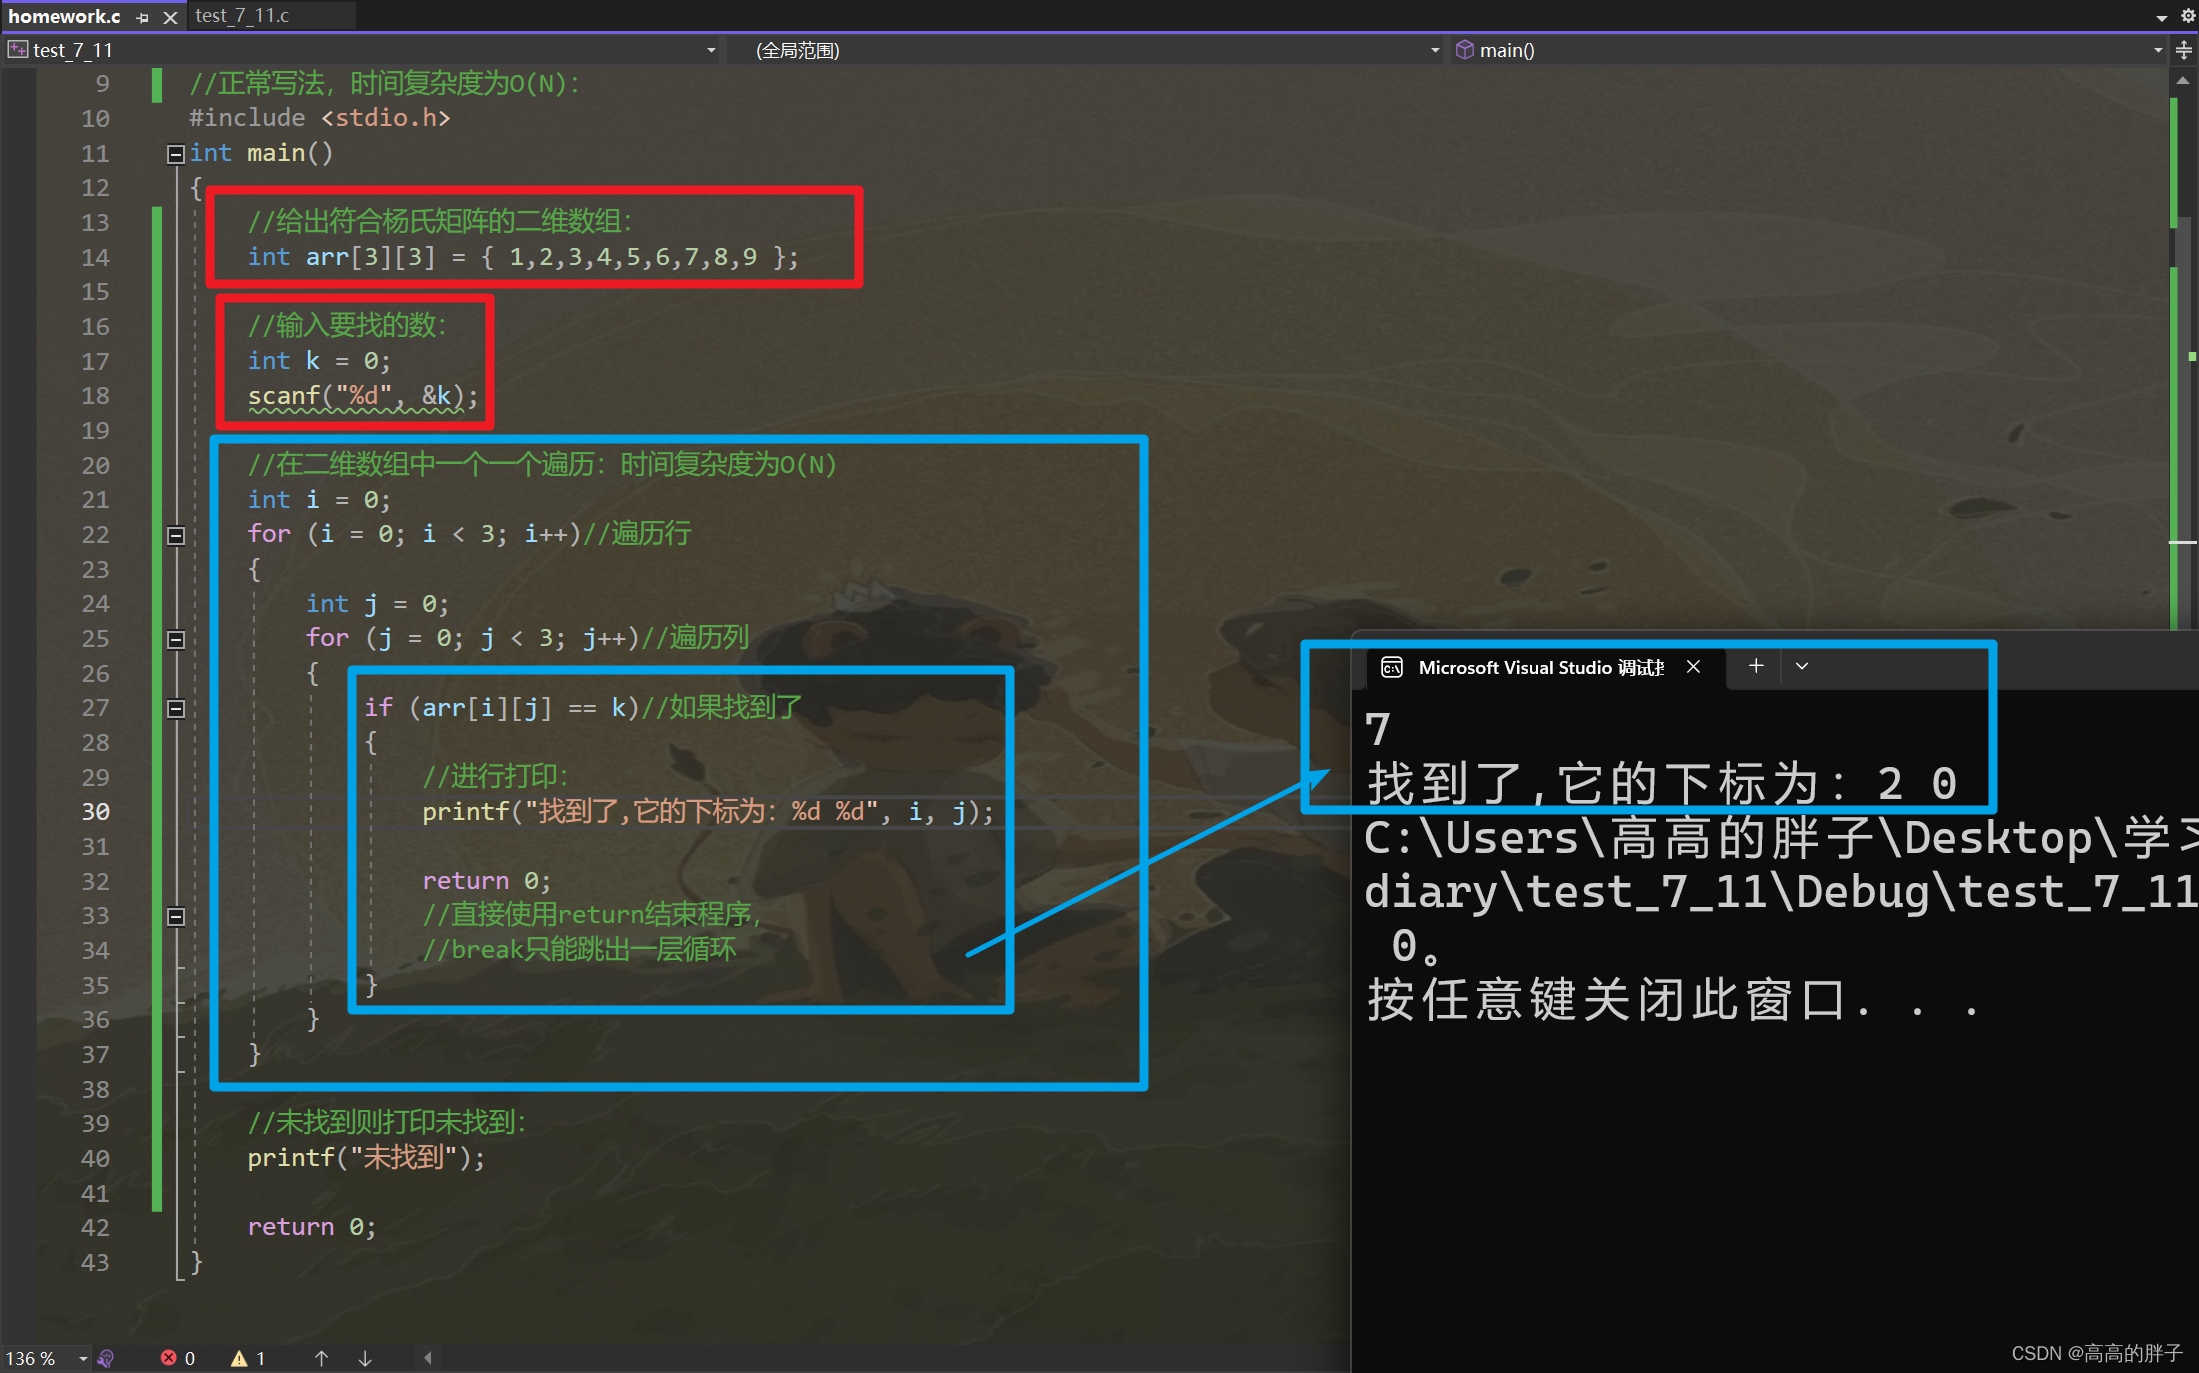Collapse the int main() code block
Screen dimensions: 2199x1373
(x=176, y=153)
